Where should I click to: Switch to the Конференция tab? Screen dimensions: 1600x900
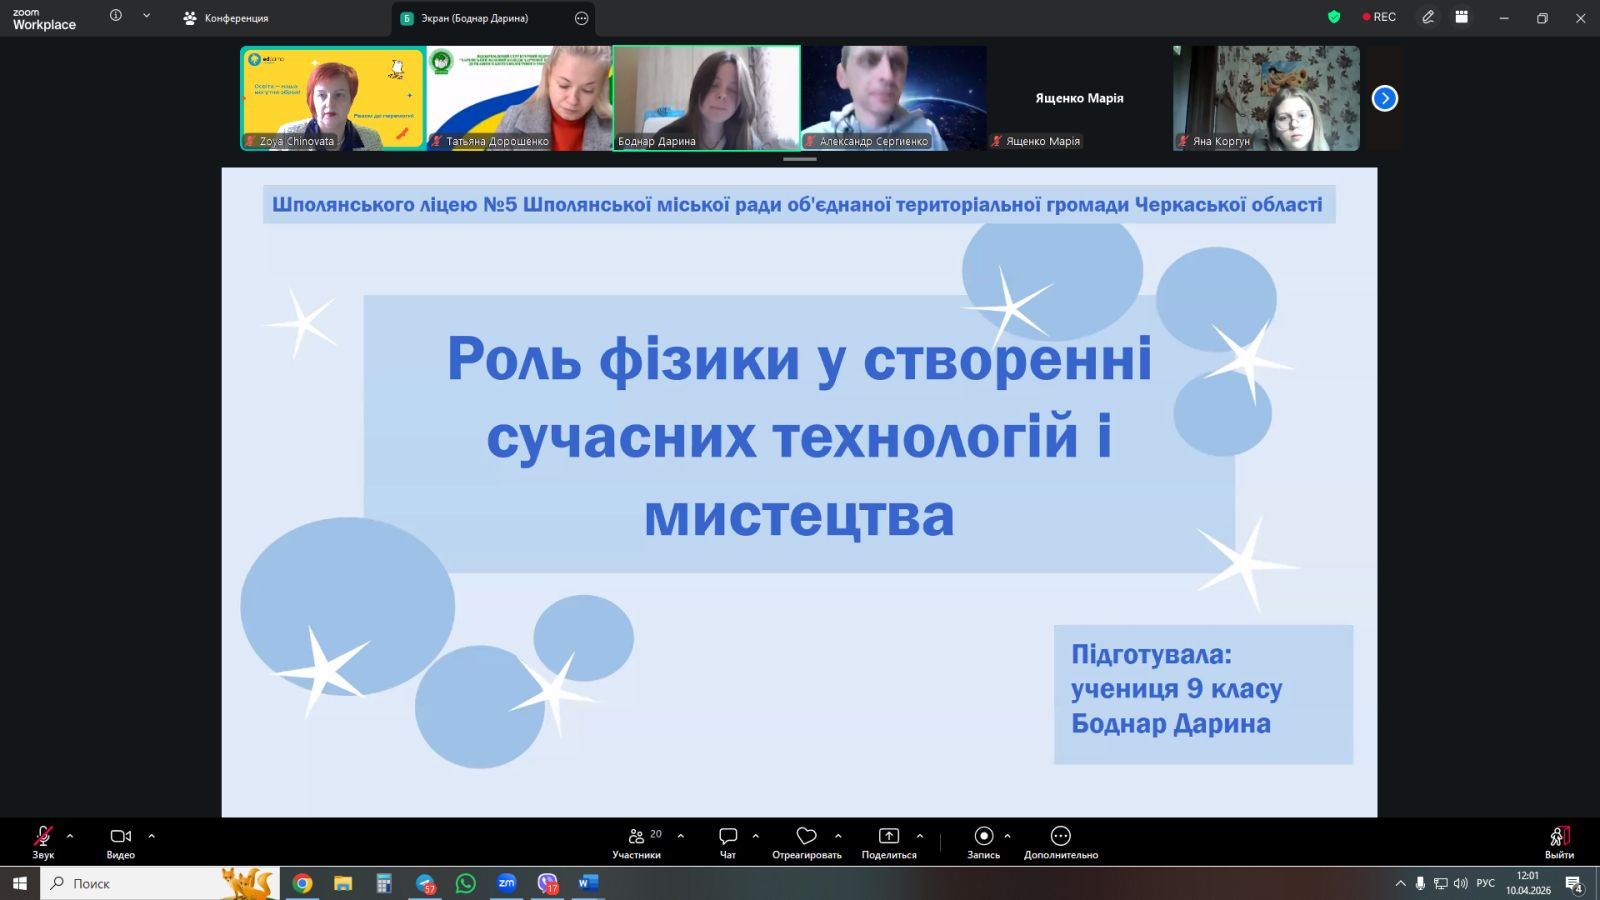point(226,18)
